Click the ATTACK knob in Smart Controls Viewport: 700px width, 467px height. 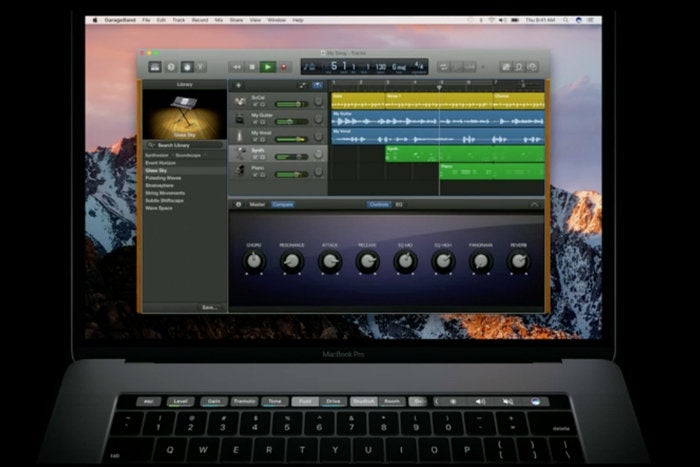click(329, 261)
